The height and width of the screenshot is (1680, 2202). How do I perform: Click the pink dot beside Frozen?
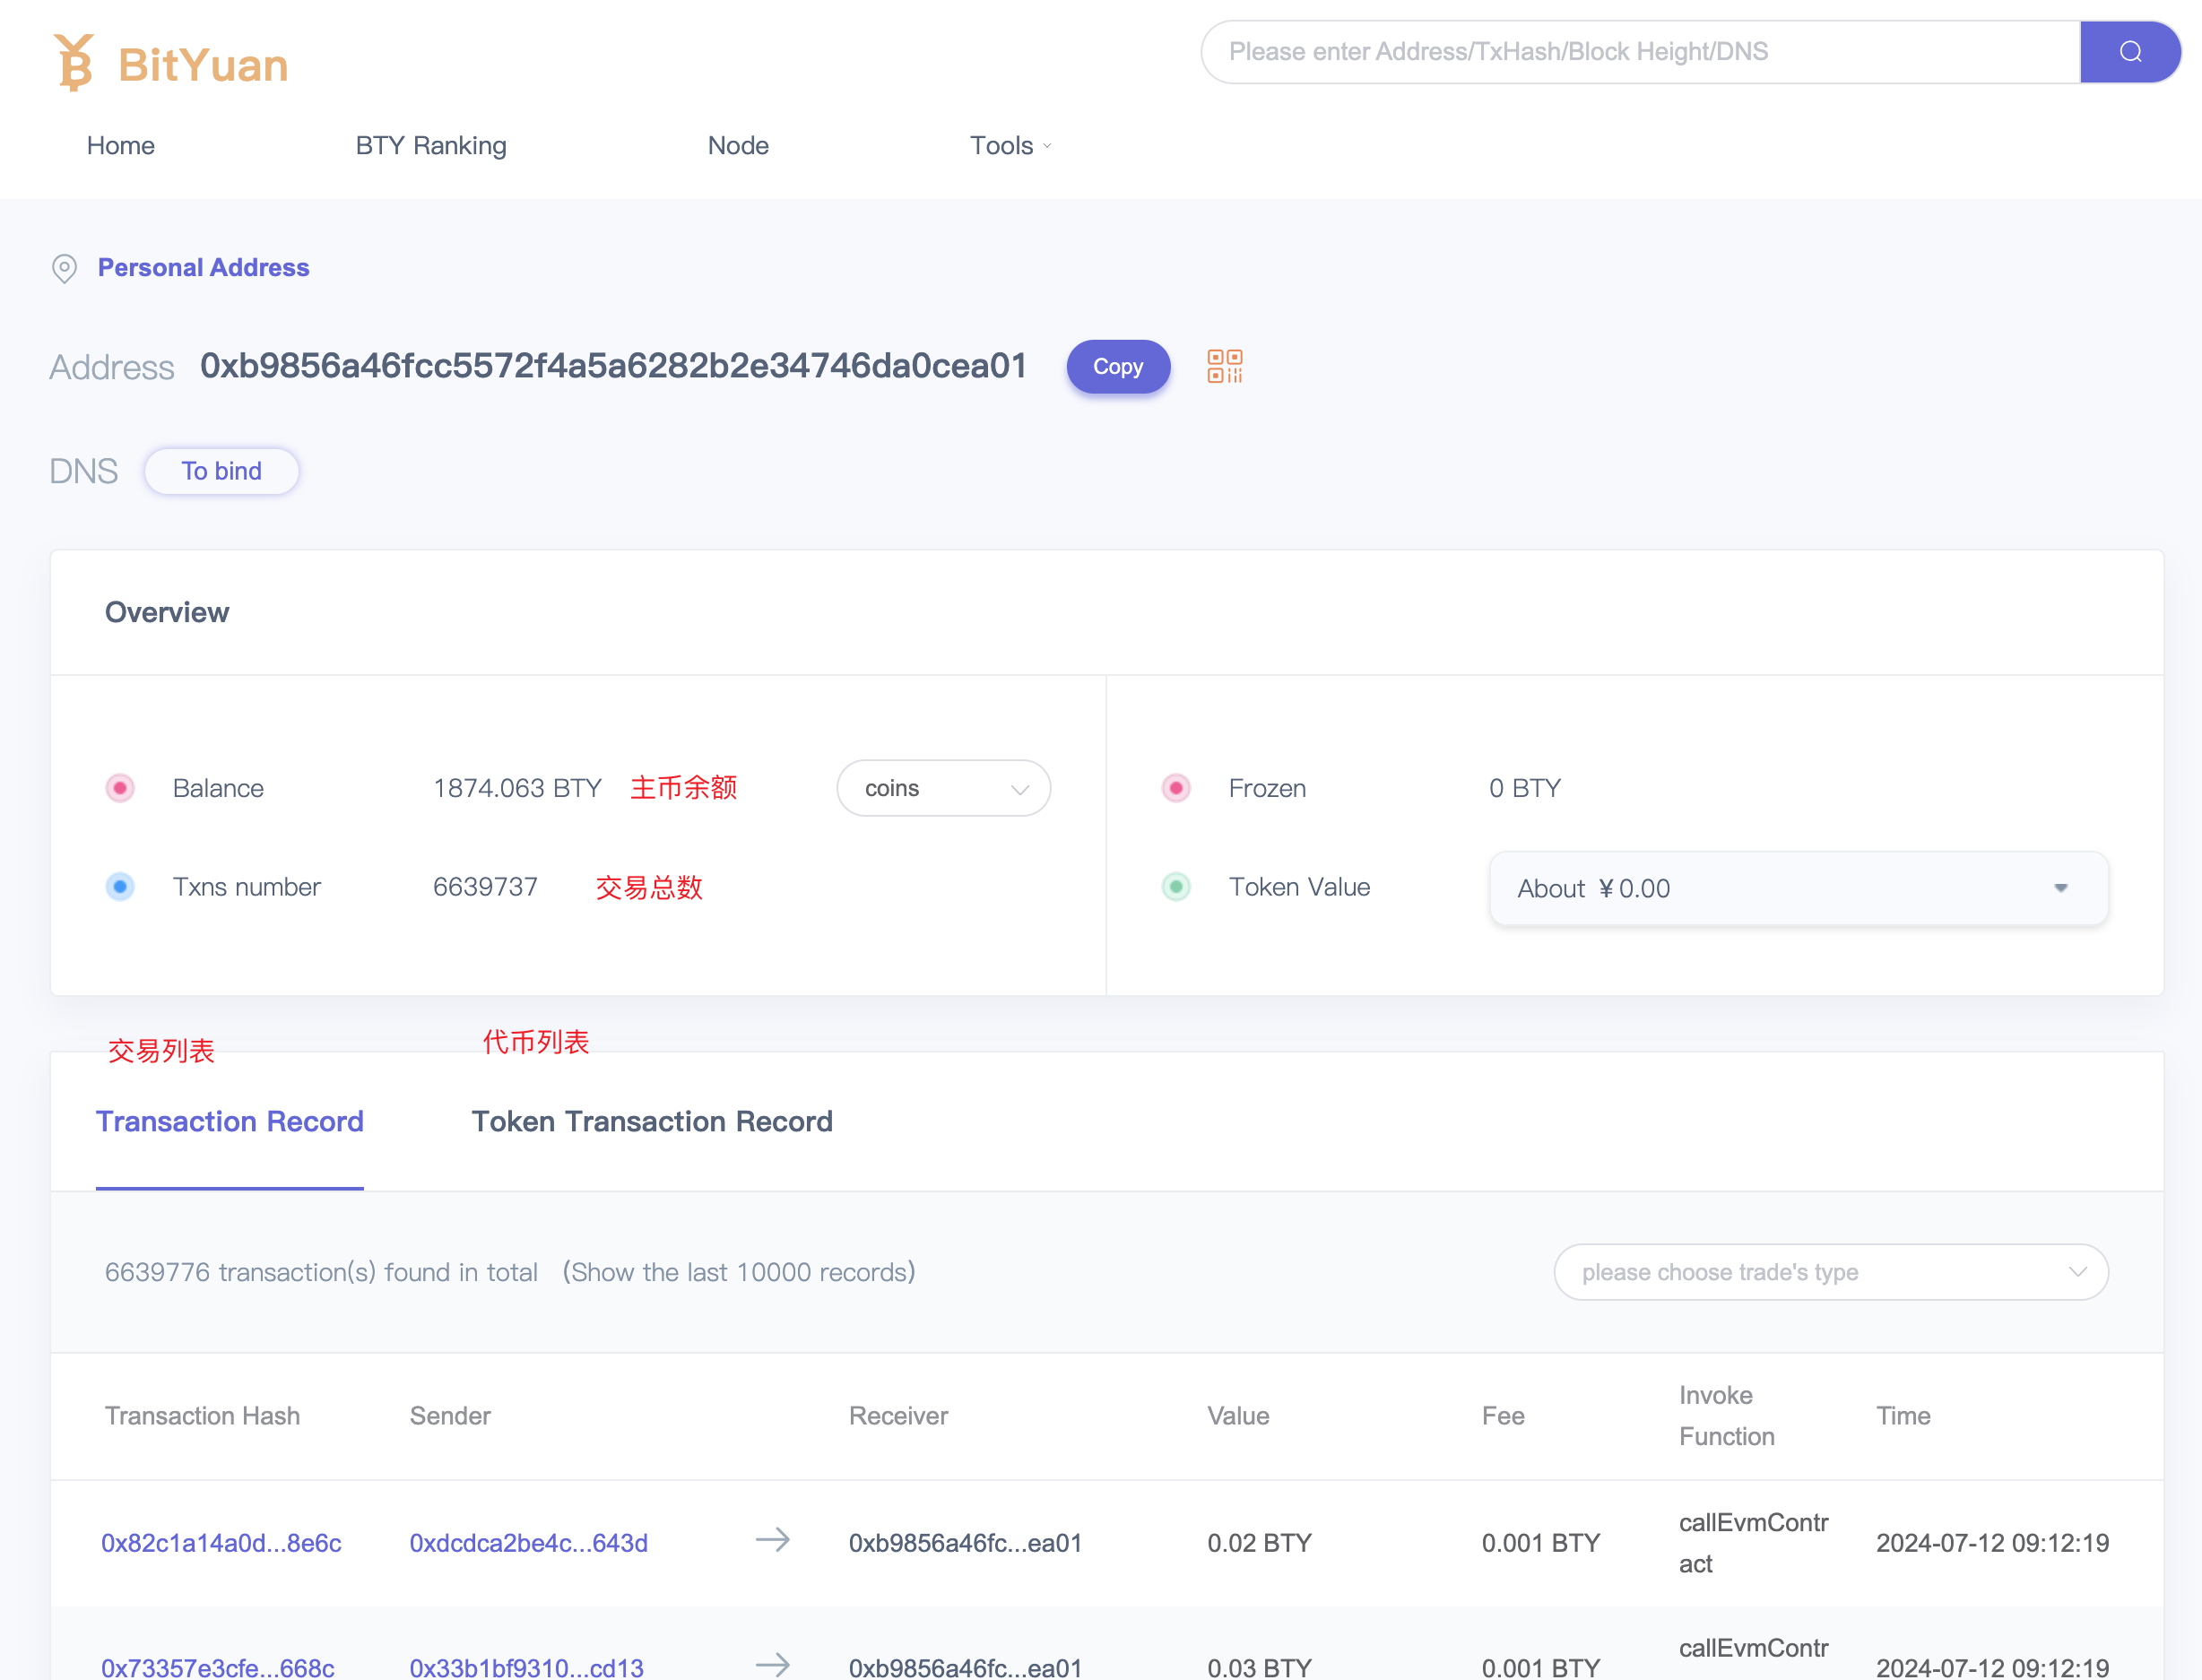coord(1176,788)
